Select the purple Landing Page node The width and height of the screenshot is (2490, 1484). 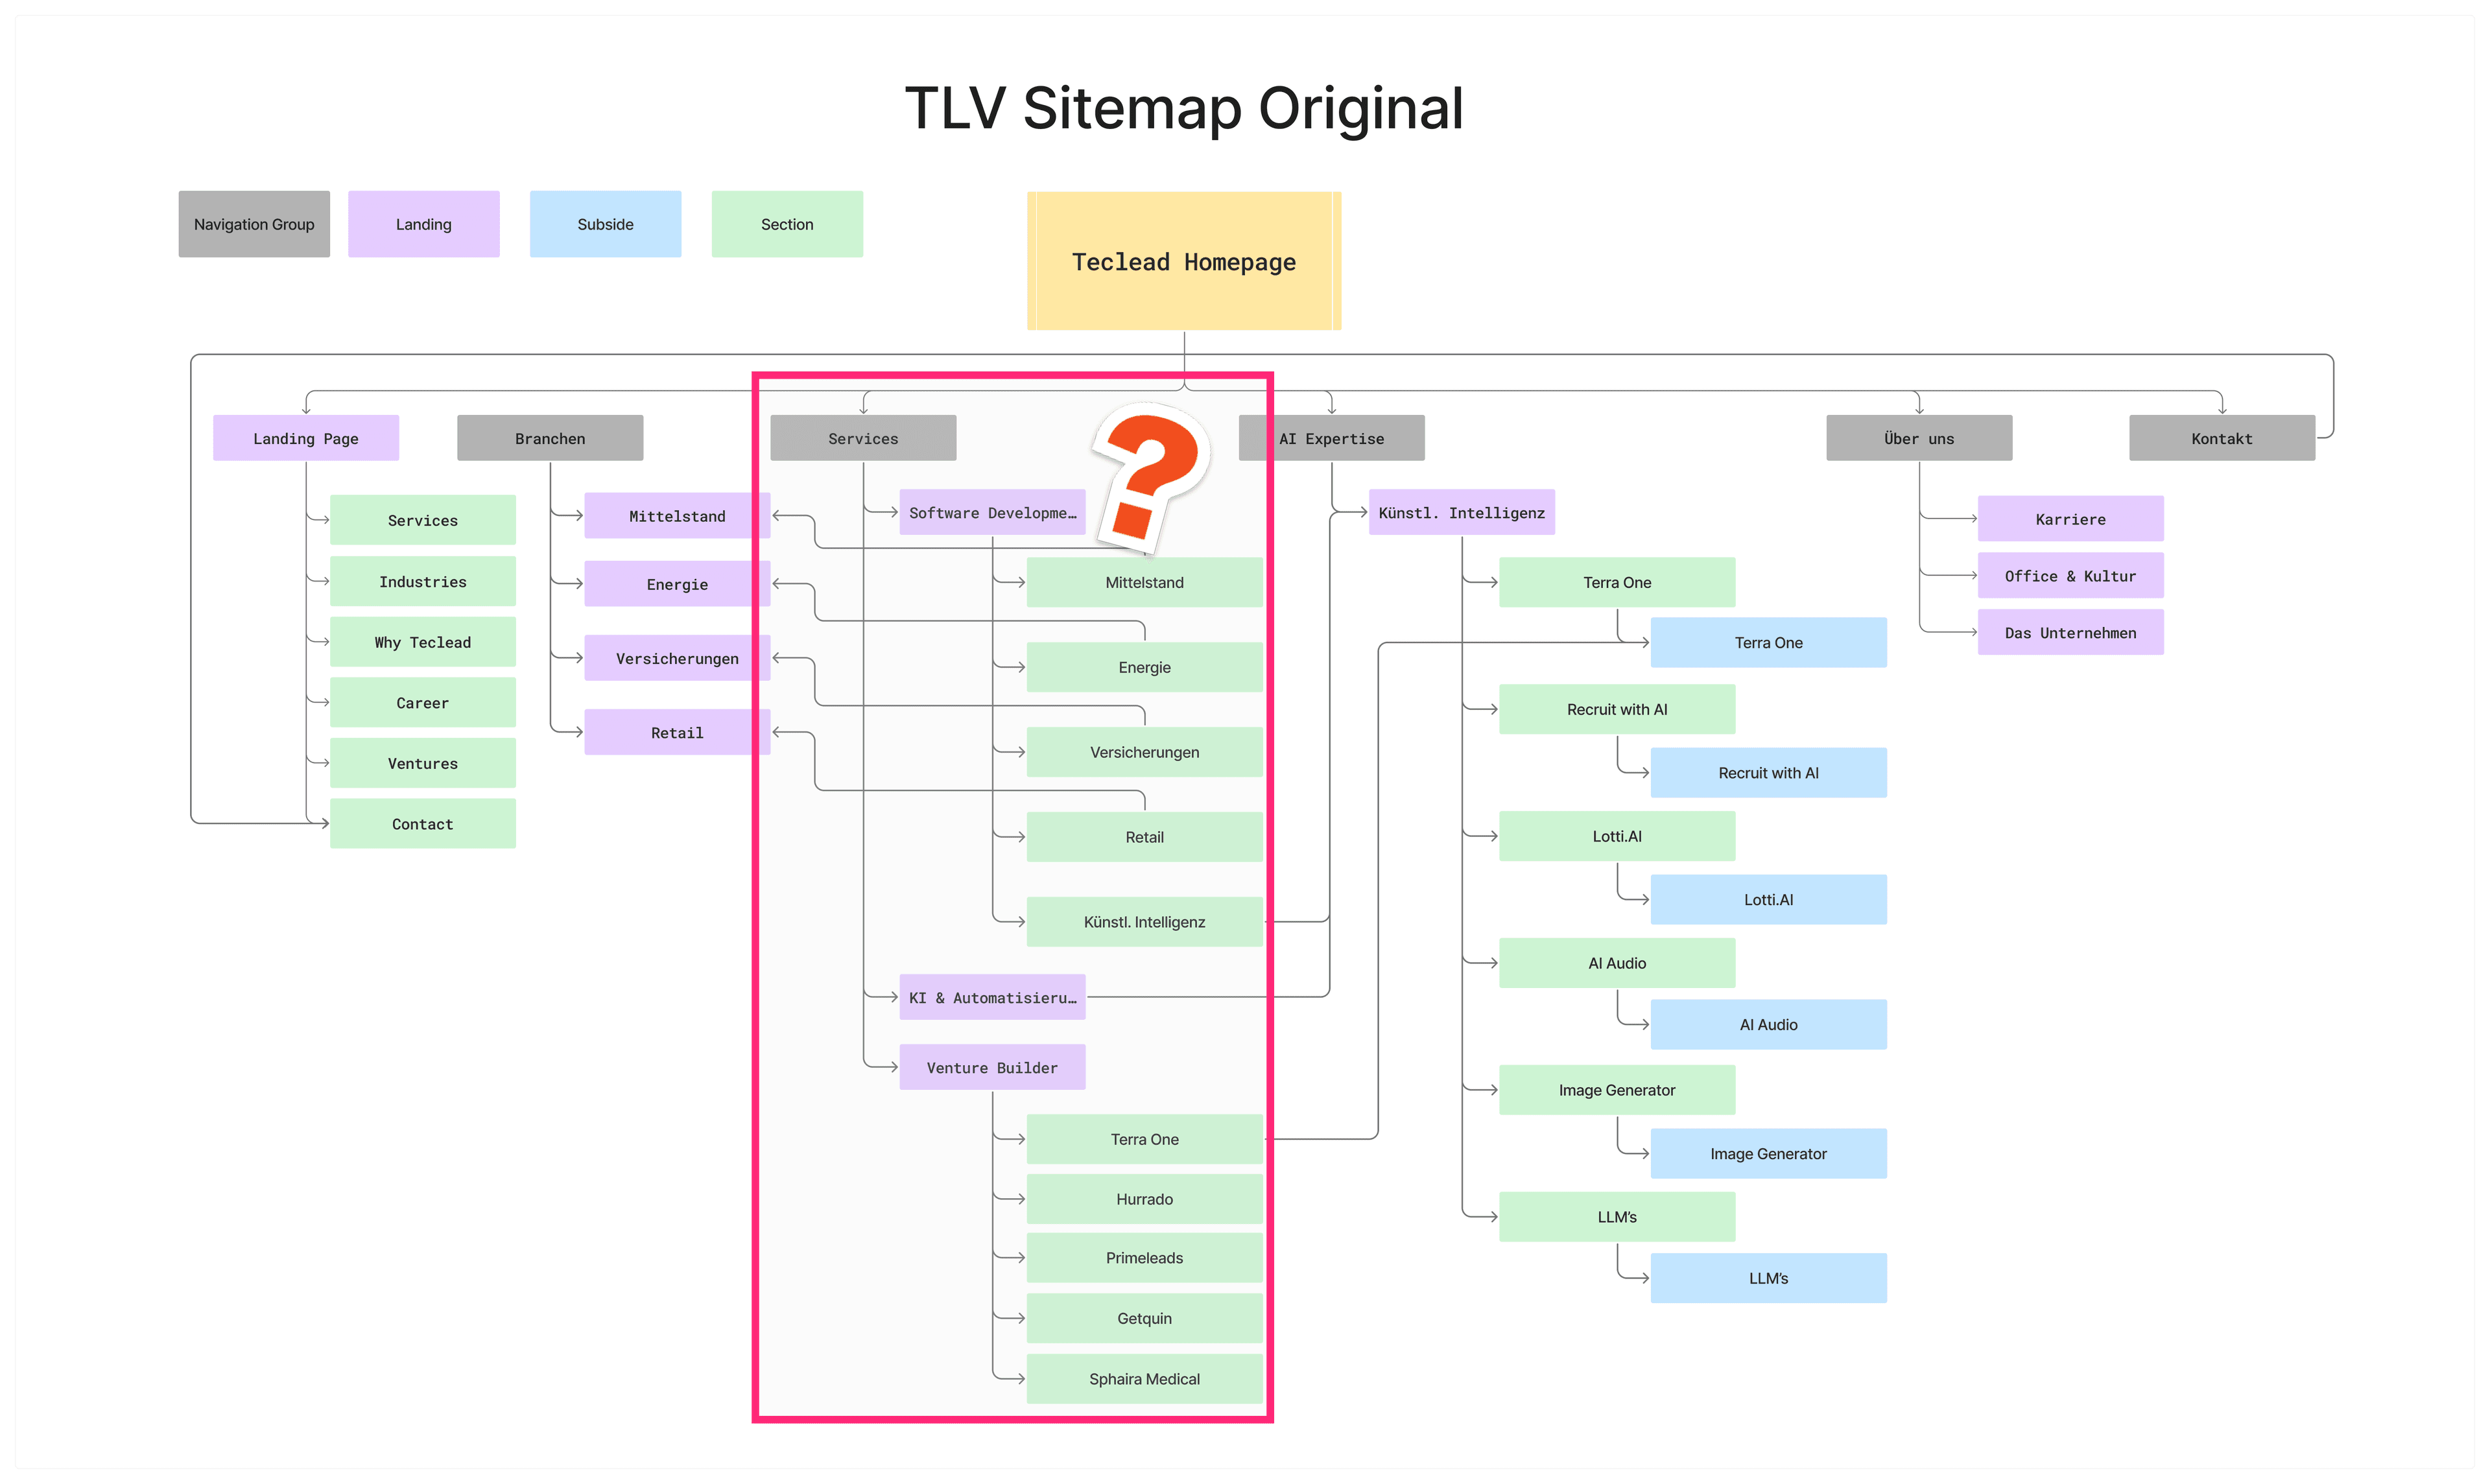(306, 438)
